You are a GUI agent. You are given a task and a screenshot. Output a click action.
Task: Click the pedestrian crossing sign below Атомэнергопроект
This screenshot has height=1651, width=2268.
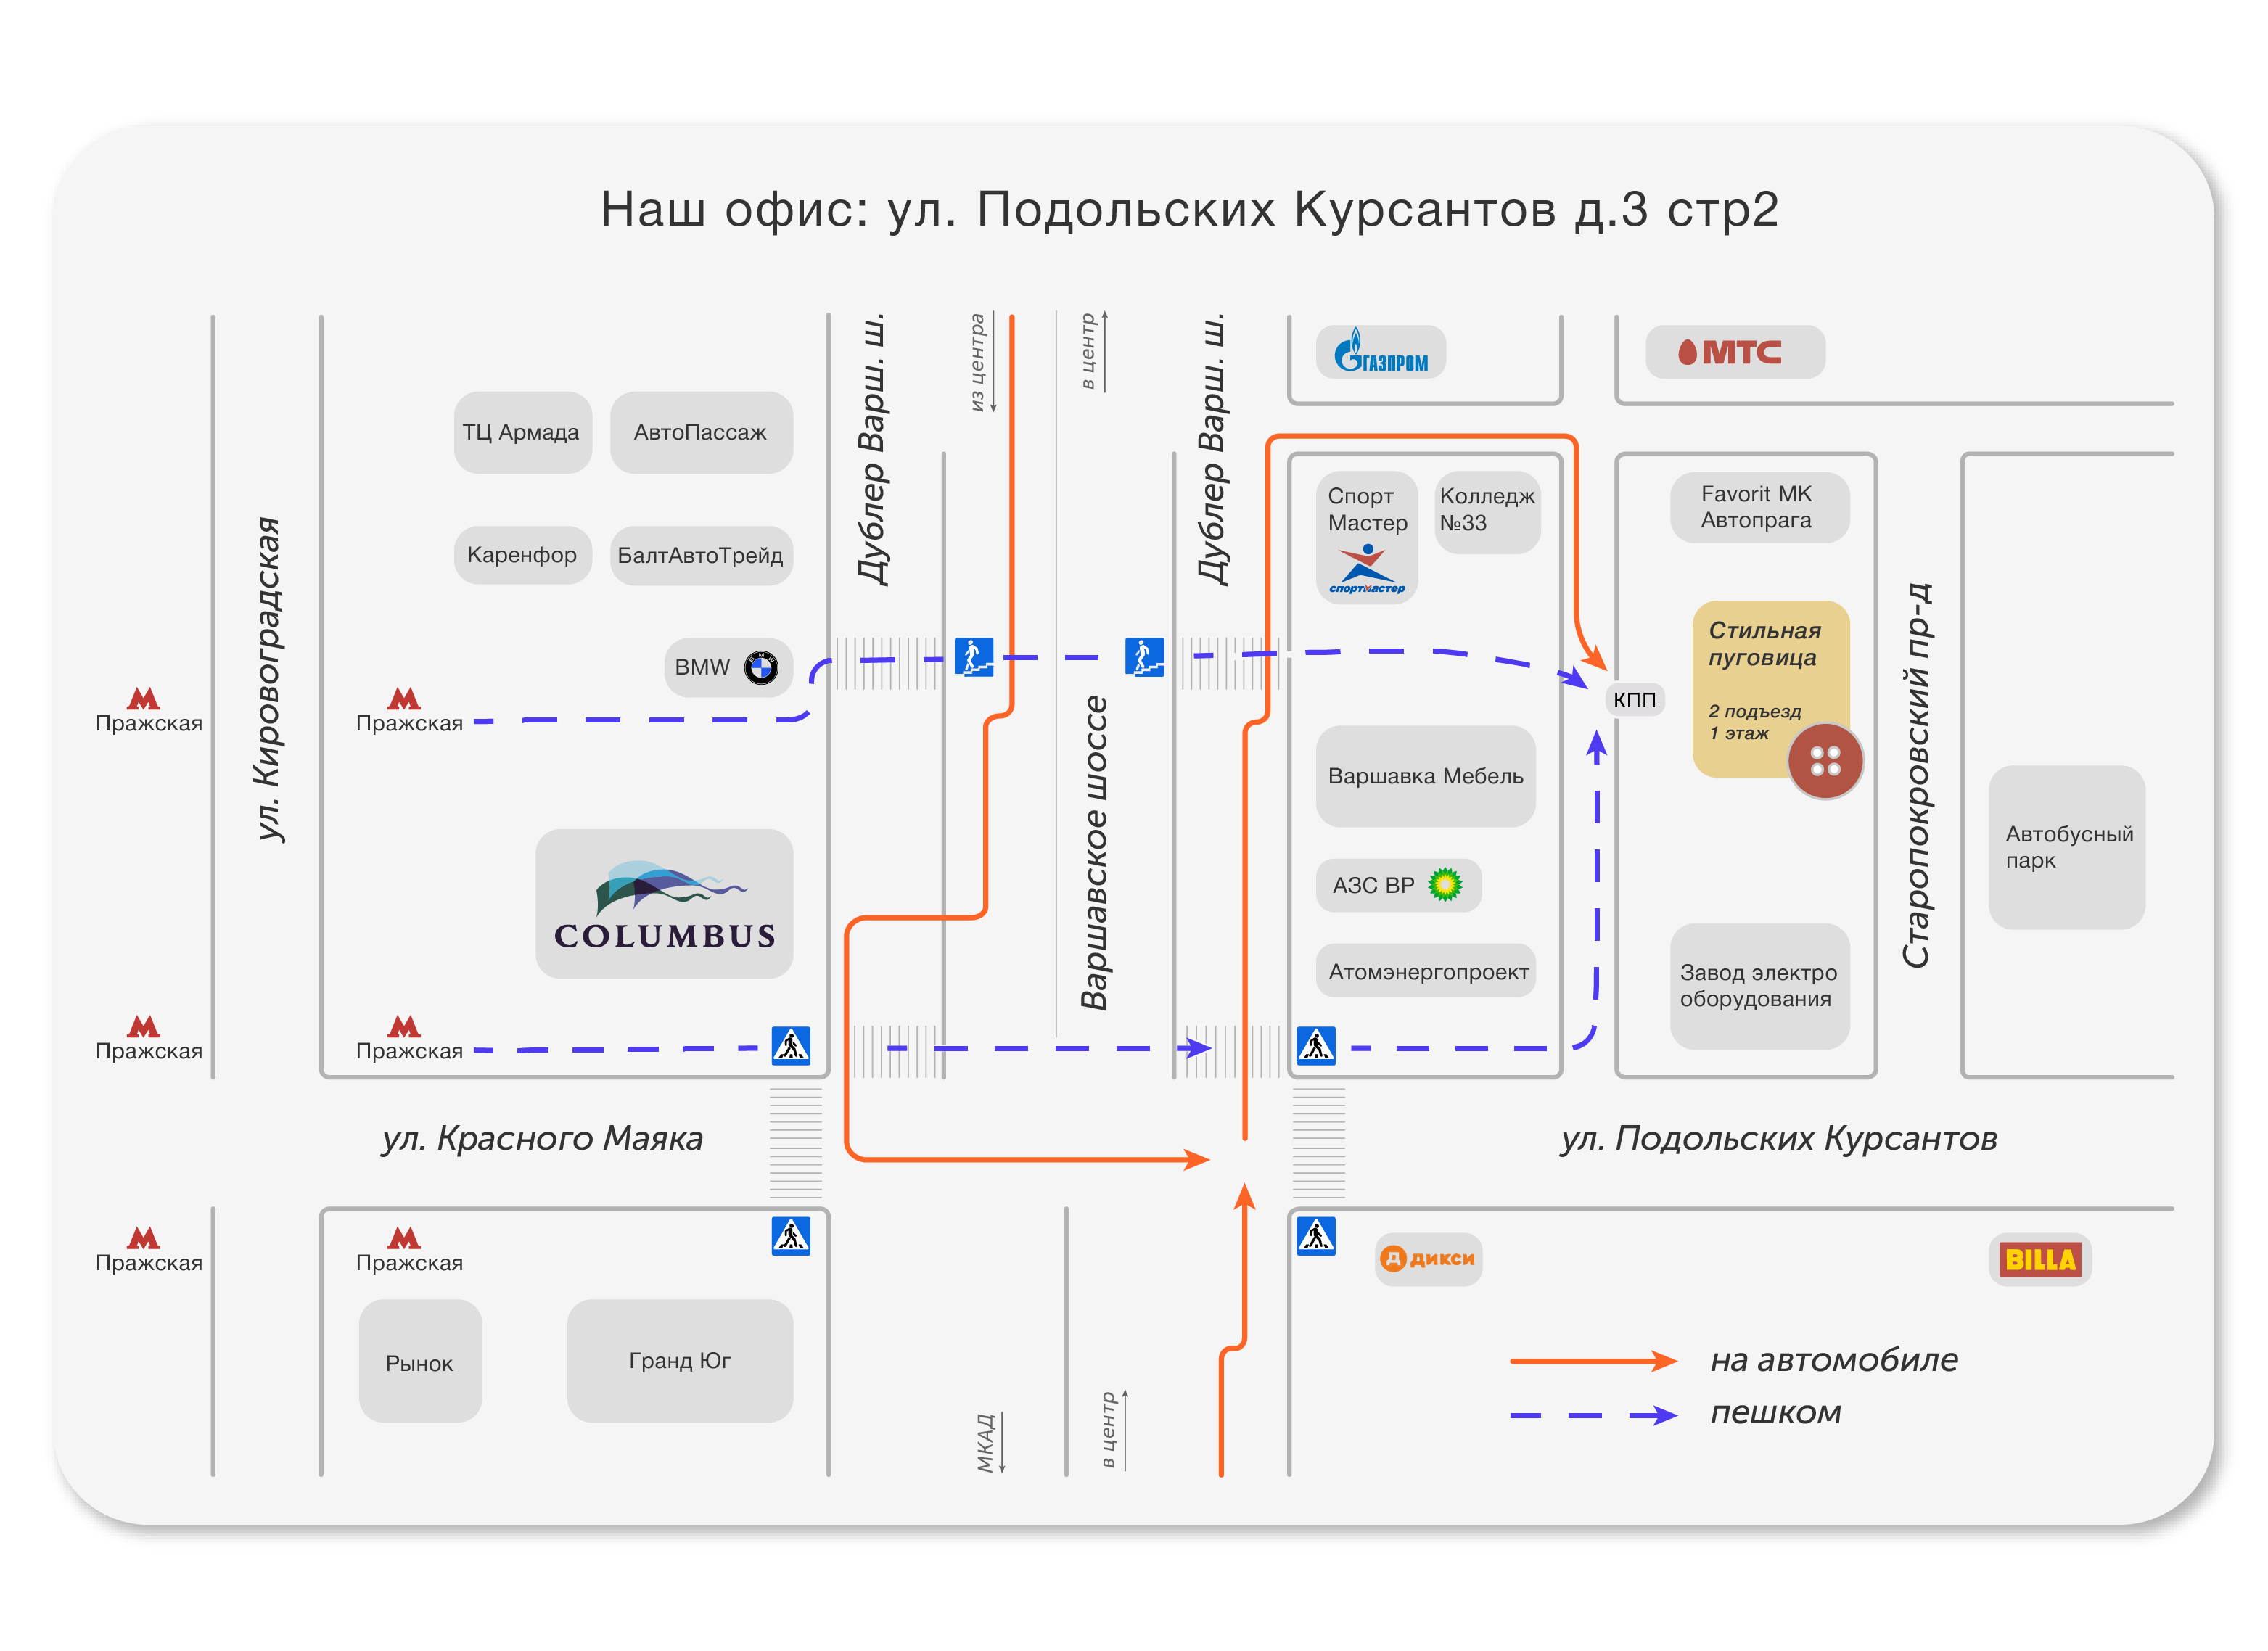(1316, 1046)
